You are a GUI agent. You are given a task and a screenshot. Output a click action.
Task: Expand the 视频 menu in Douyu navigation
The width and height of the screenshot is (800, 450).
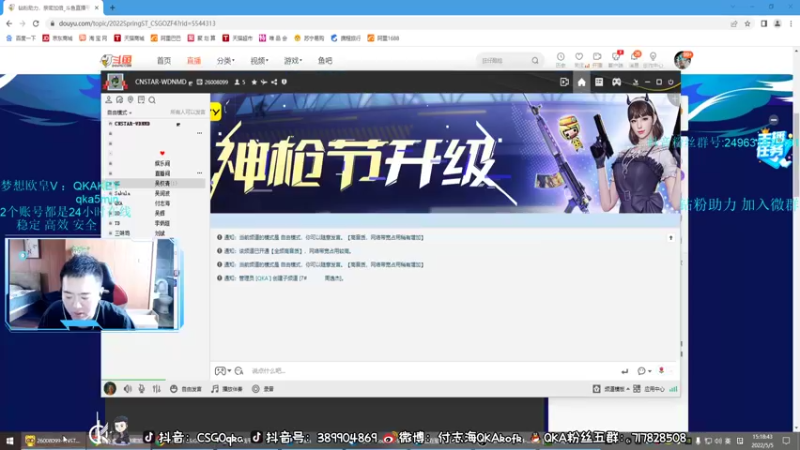[x=259, y=61]
